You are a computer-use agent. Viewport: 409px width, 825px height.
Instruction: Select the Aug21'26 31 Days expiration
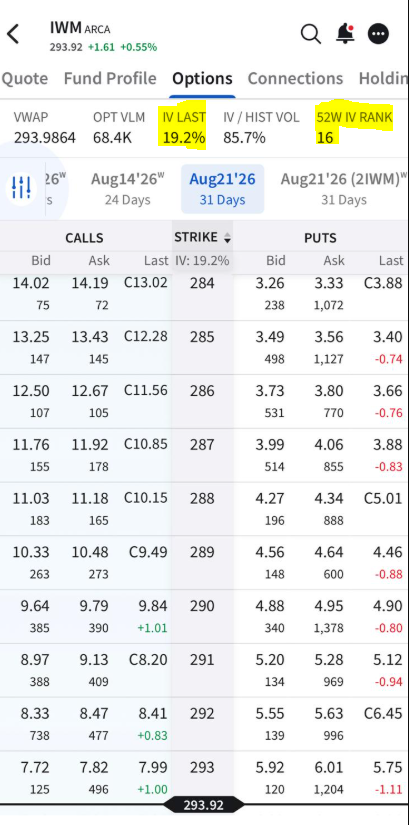pos(222,188)
